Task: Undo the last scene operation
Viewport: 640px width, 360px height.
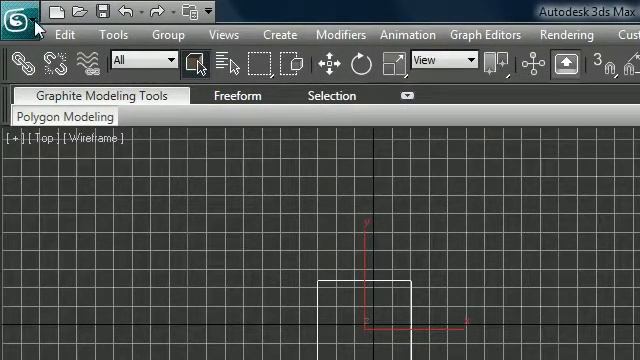Action: tap(126, 11)
